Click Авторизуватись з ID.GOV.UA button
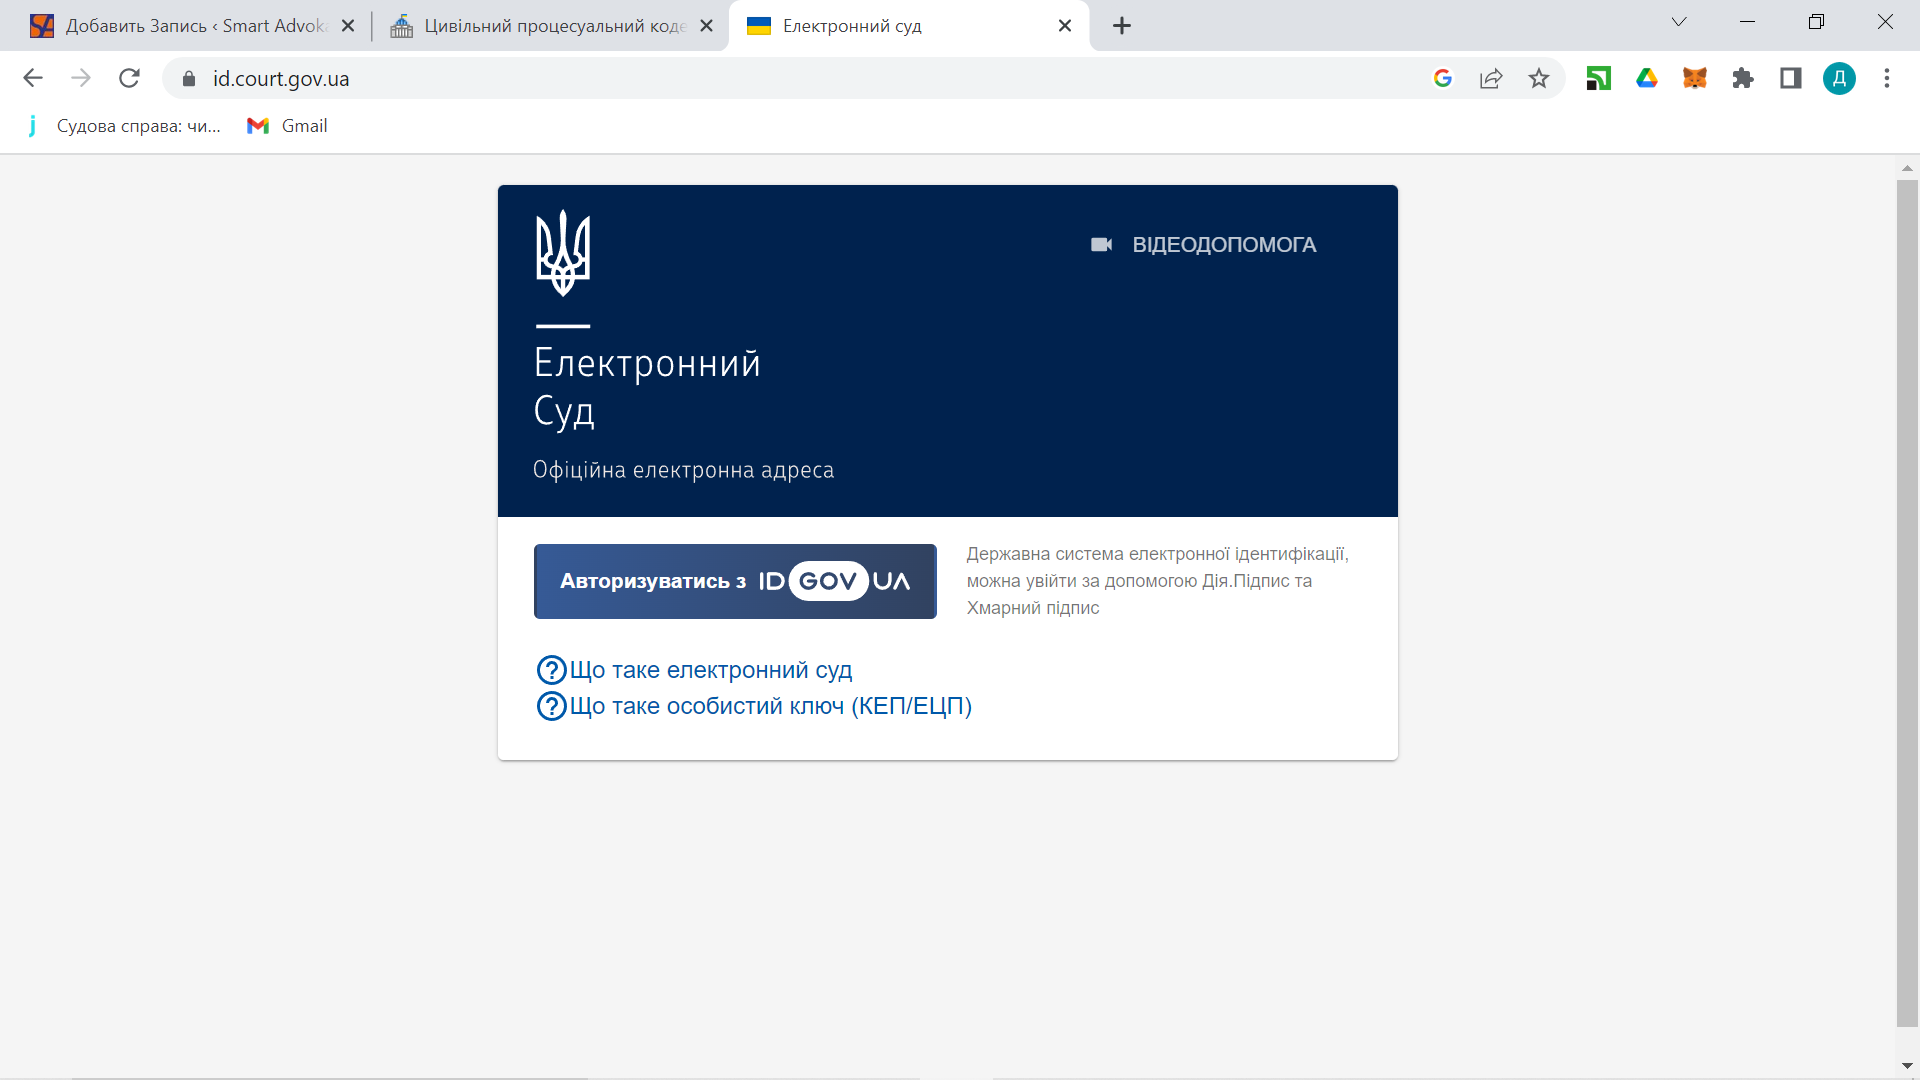The image size is (1920, 1080). (735, 581)
